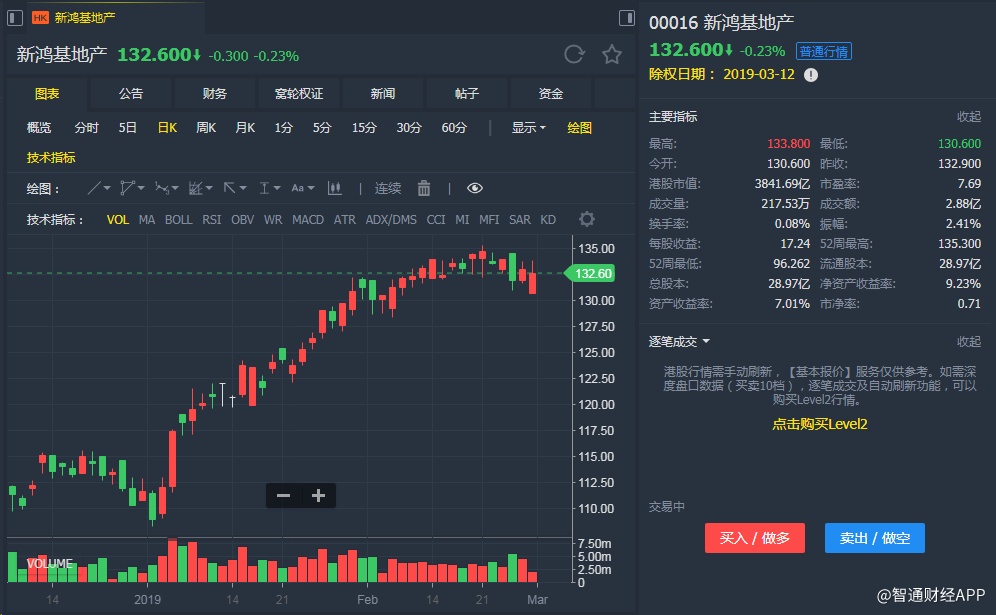996x615 pixels.
Task: Toggle the 连续 continuous drawing mode
Action: (x=387, y=188)
